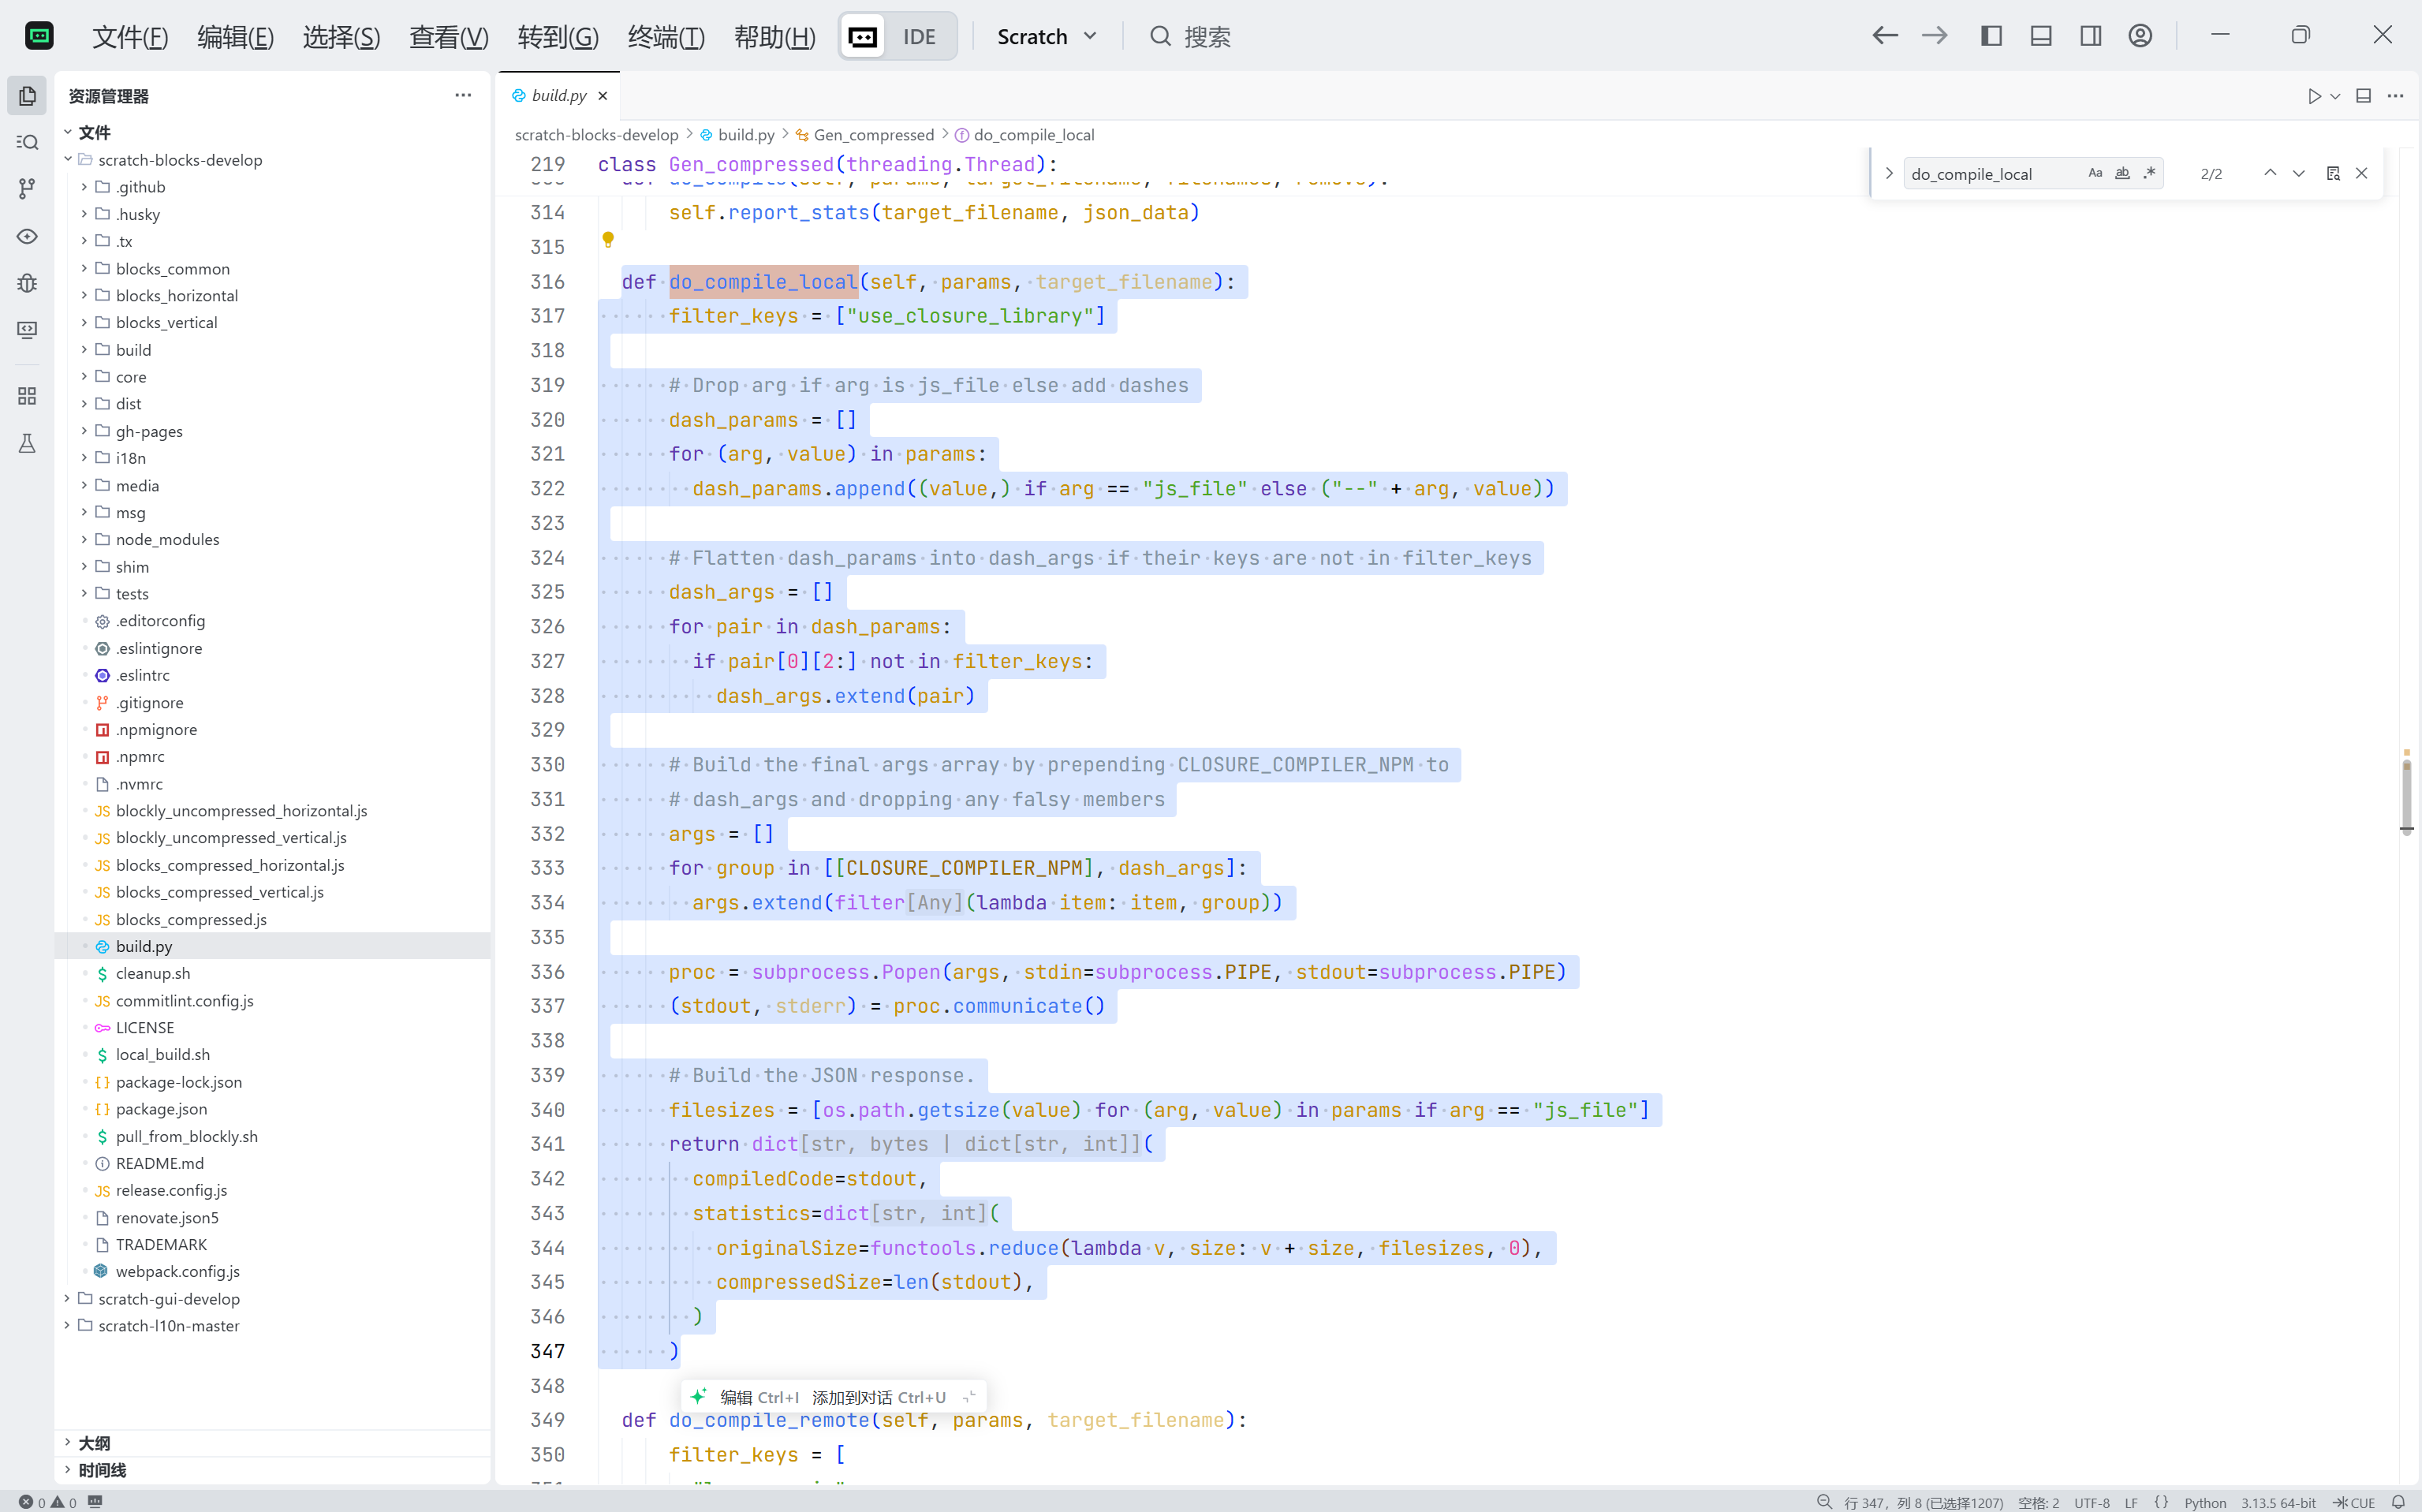The image size is (2422, 1512).
Task: Click the lightbulb quick-fix icon at line 315
Action: 608,240
